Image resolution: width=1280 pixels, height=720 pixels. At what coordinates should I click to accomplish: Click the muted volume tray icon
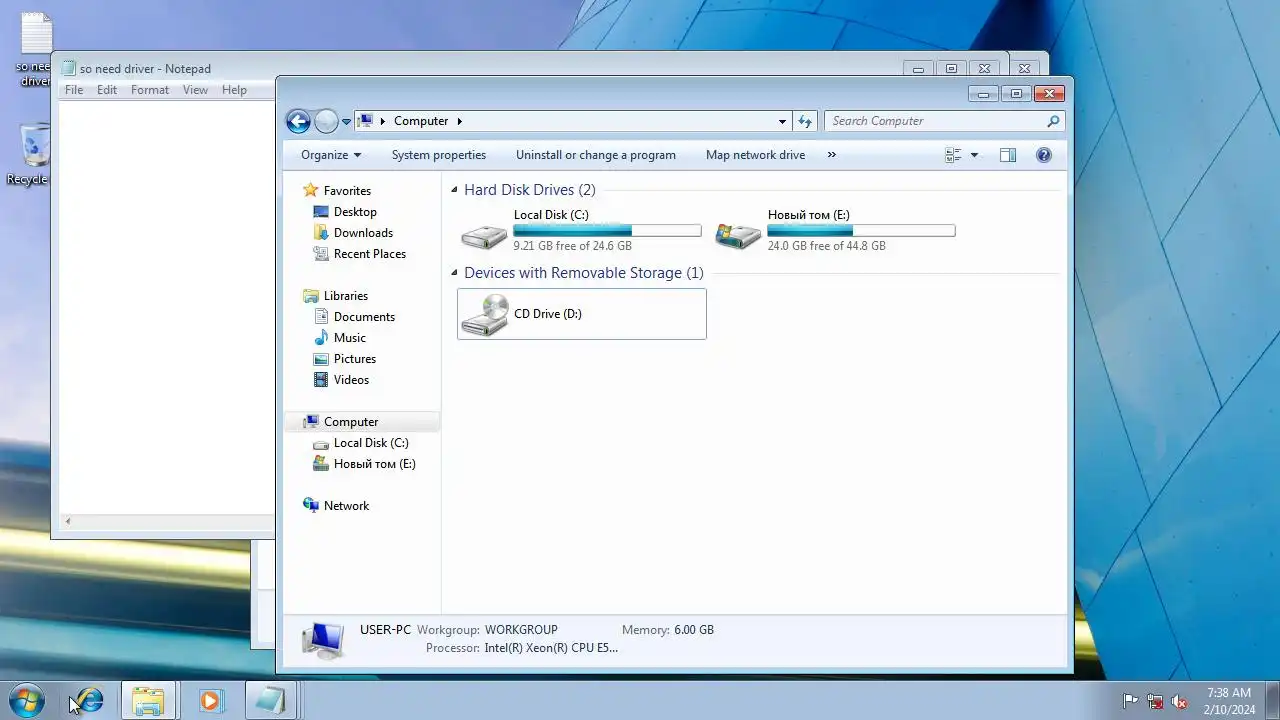click(x=1180, y=701)
